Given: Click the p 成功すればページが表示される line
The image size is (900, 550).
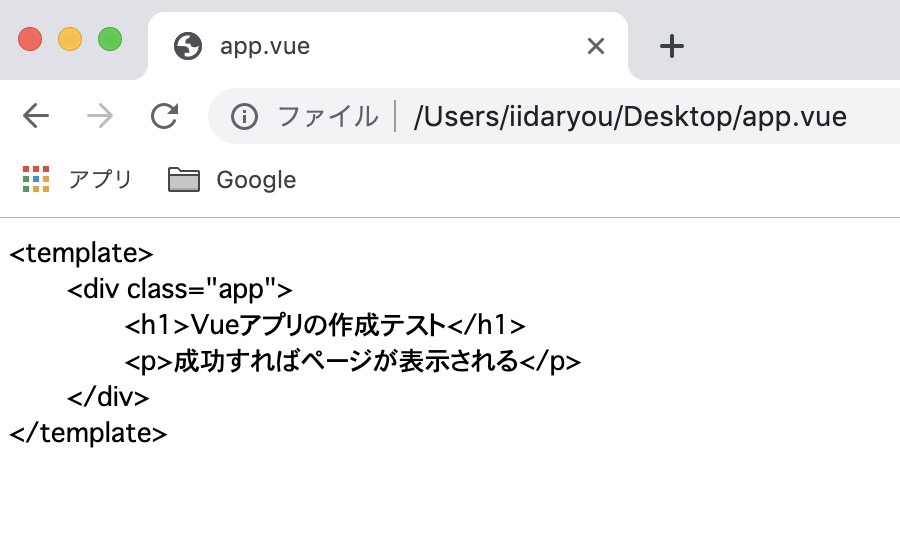Looking at the screenshot, I should tap(353, 362).
